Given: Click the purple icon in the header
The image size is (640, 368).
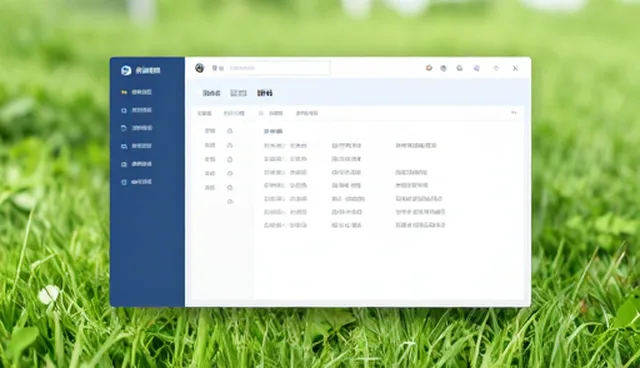Looking at the screenshot, I should pos(476,68).
